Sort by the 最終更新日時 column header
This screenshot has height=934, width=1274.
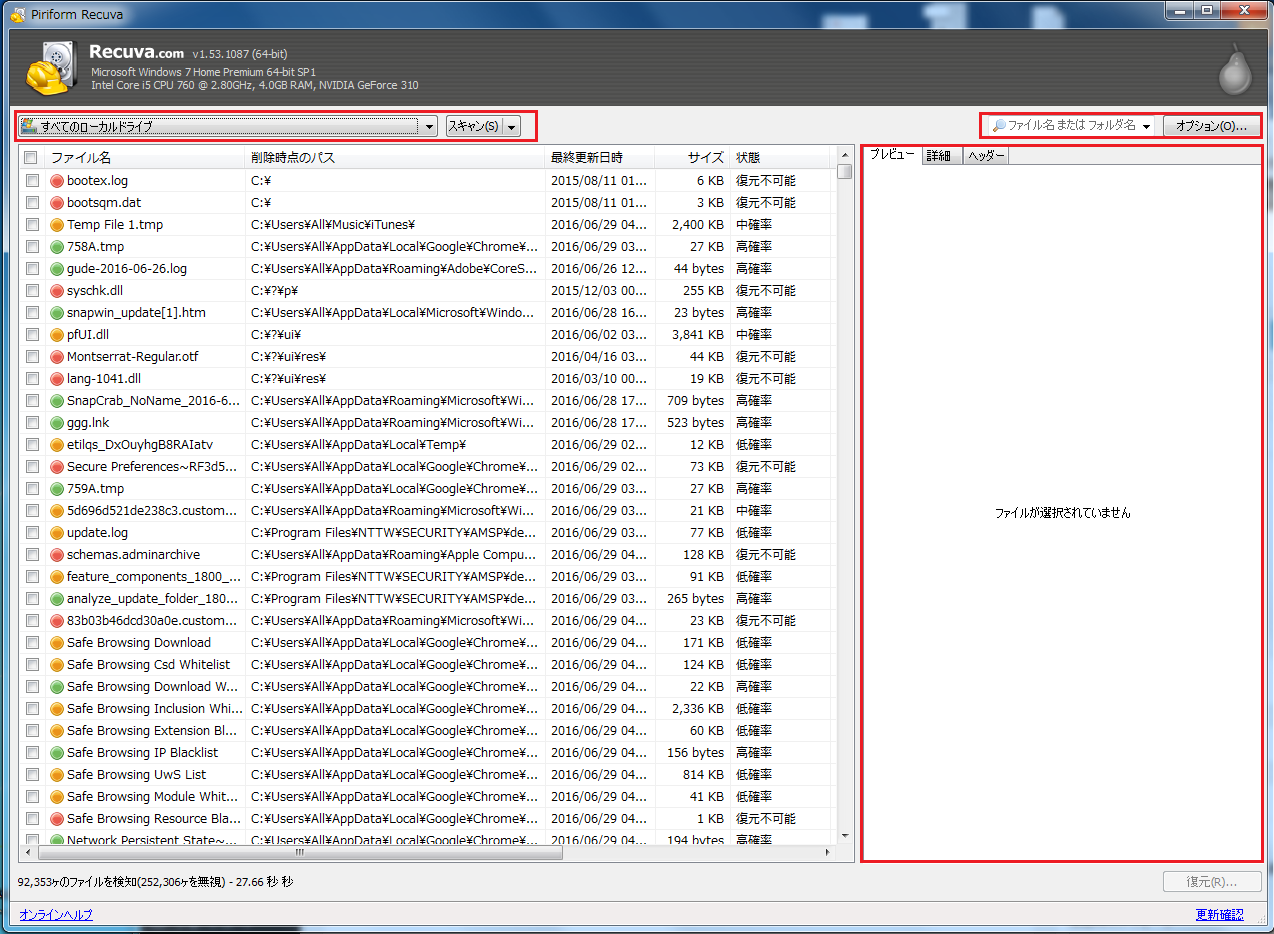pos(600,158)
